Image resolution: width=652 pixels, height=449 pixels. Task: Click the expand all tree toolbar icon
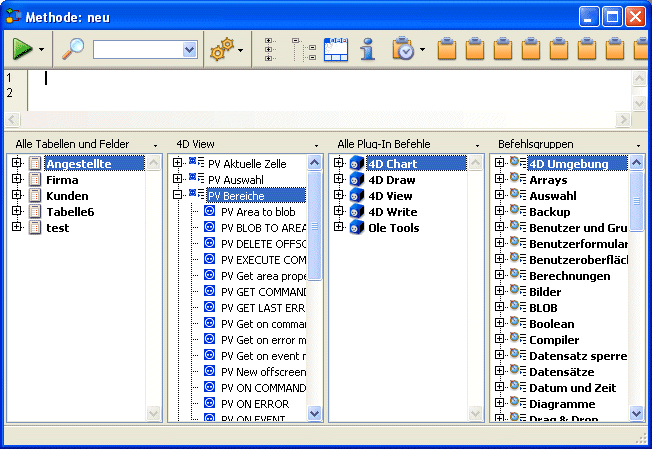(269, 49)
